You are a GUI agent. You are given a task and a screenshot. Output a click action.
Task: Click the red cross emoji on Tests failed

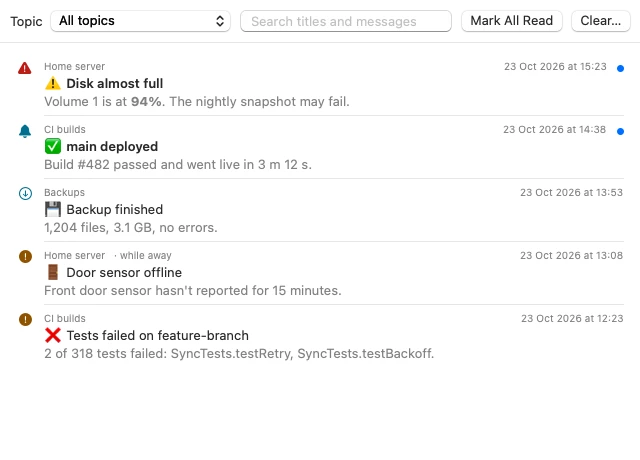(53, 336)
